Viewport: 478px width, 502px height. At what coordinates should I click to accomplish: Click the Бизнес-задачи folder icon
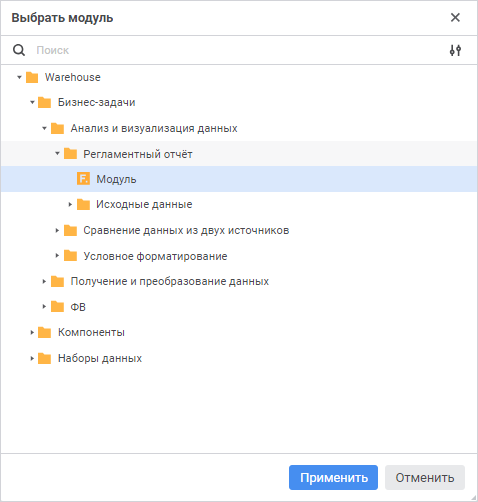tap(45, 102)
